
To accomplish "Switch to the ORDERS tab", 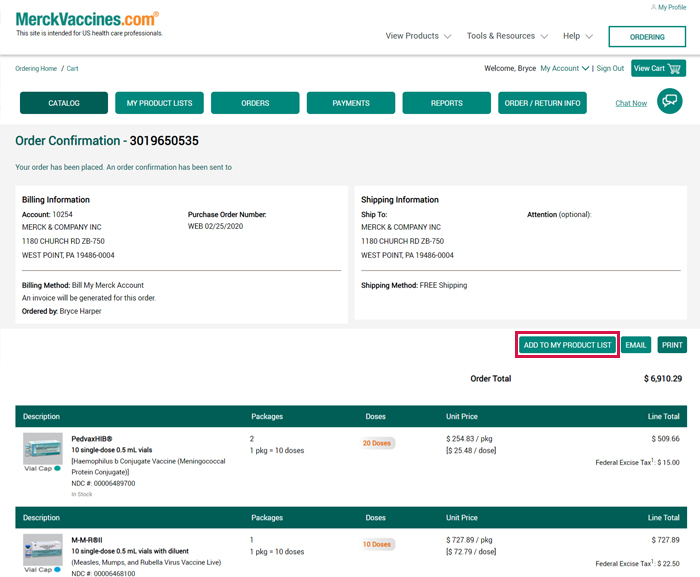I will [255, 103].
